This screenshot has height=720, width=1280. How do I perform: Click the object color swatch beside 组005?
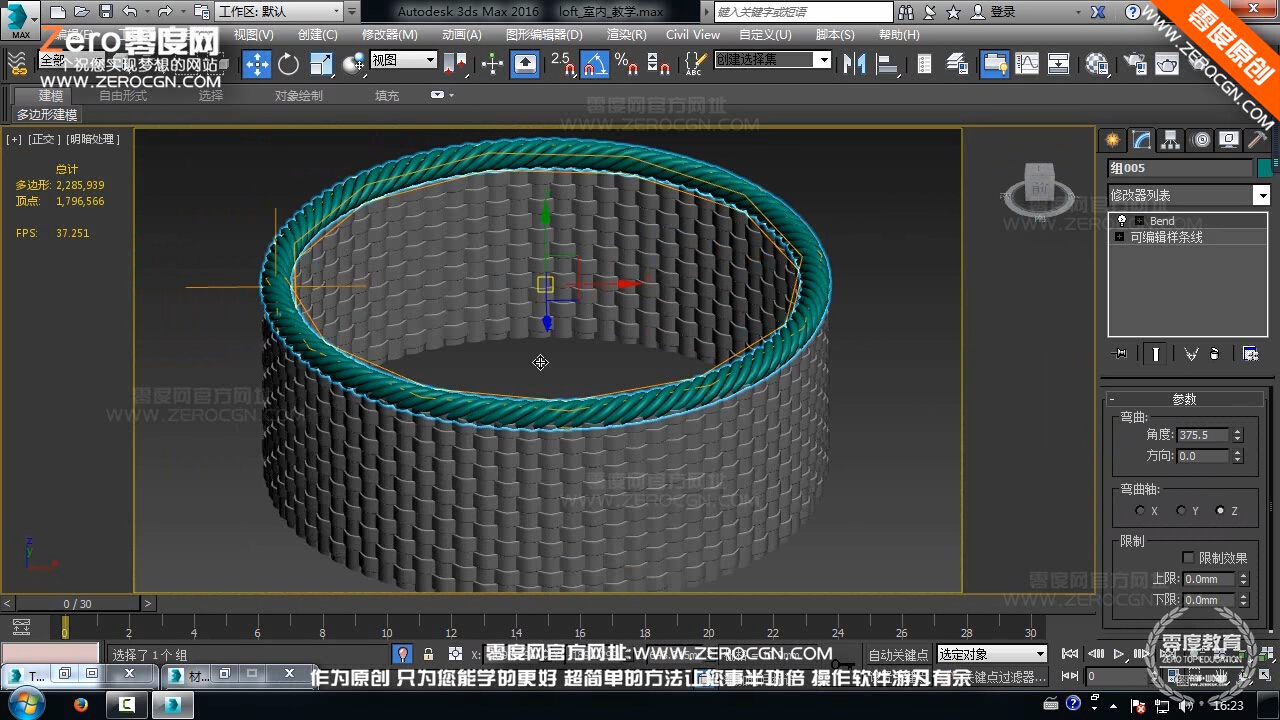[x=1265, y=168]
